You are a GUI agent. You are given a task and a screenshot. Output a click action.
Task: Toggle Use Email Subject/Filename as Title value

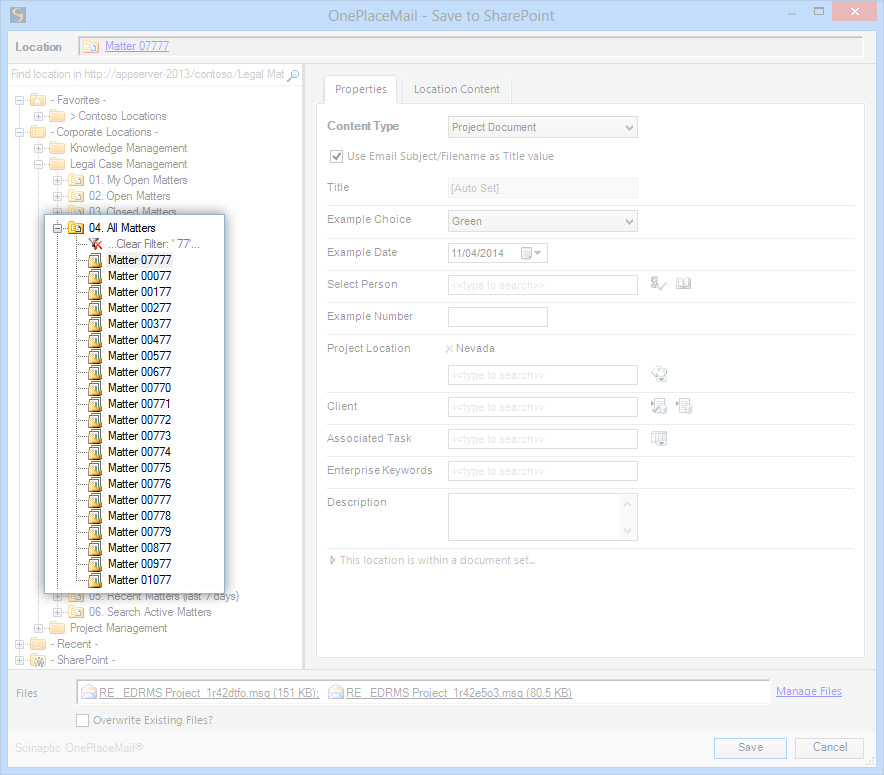[x=336, y=156]
